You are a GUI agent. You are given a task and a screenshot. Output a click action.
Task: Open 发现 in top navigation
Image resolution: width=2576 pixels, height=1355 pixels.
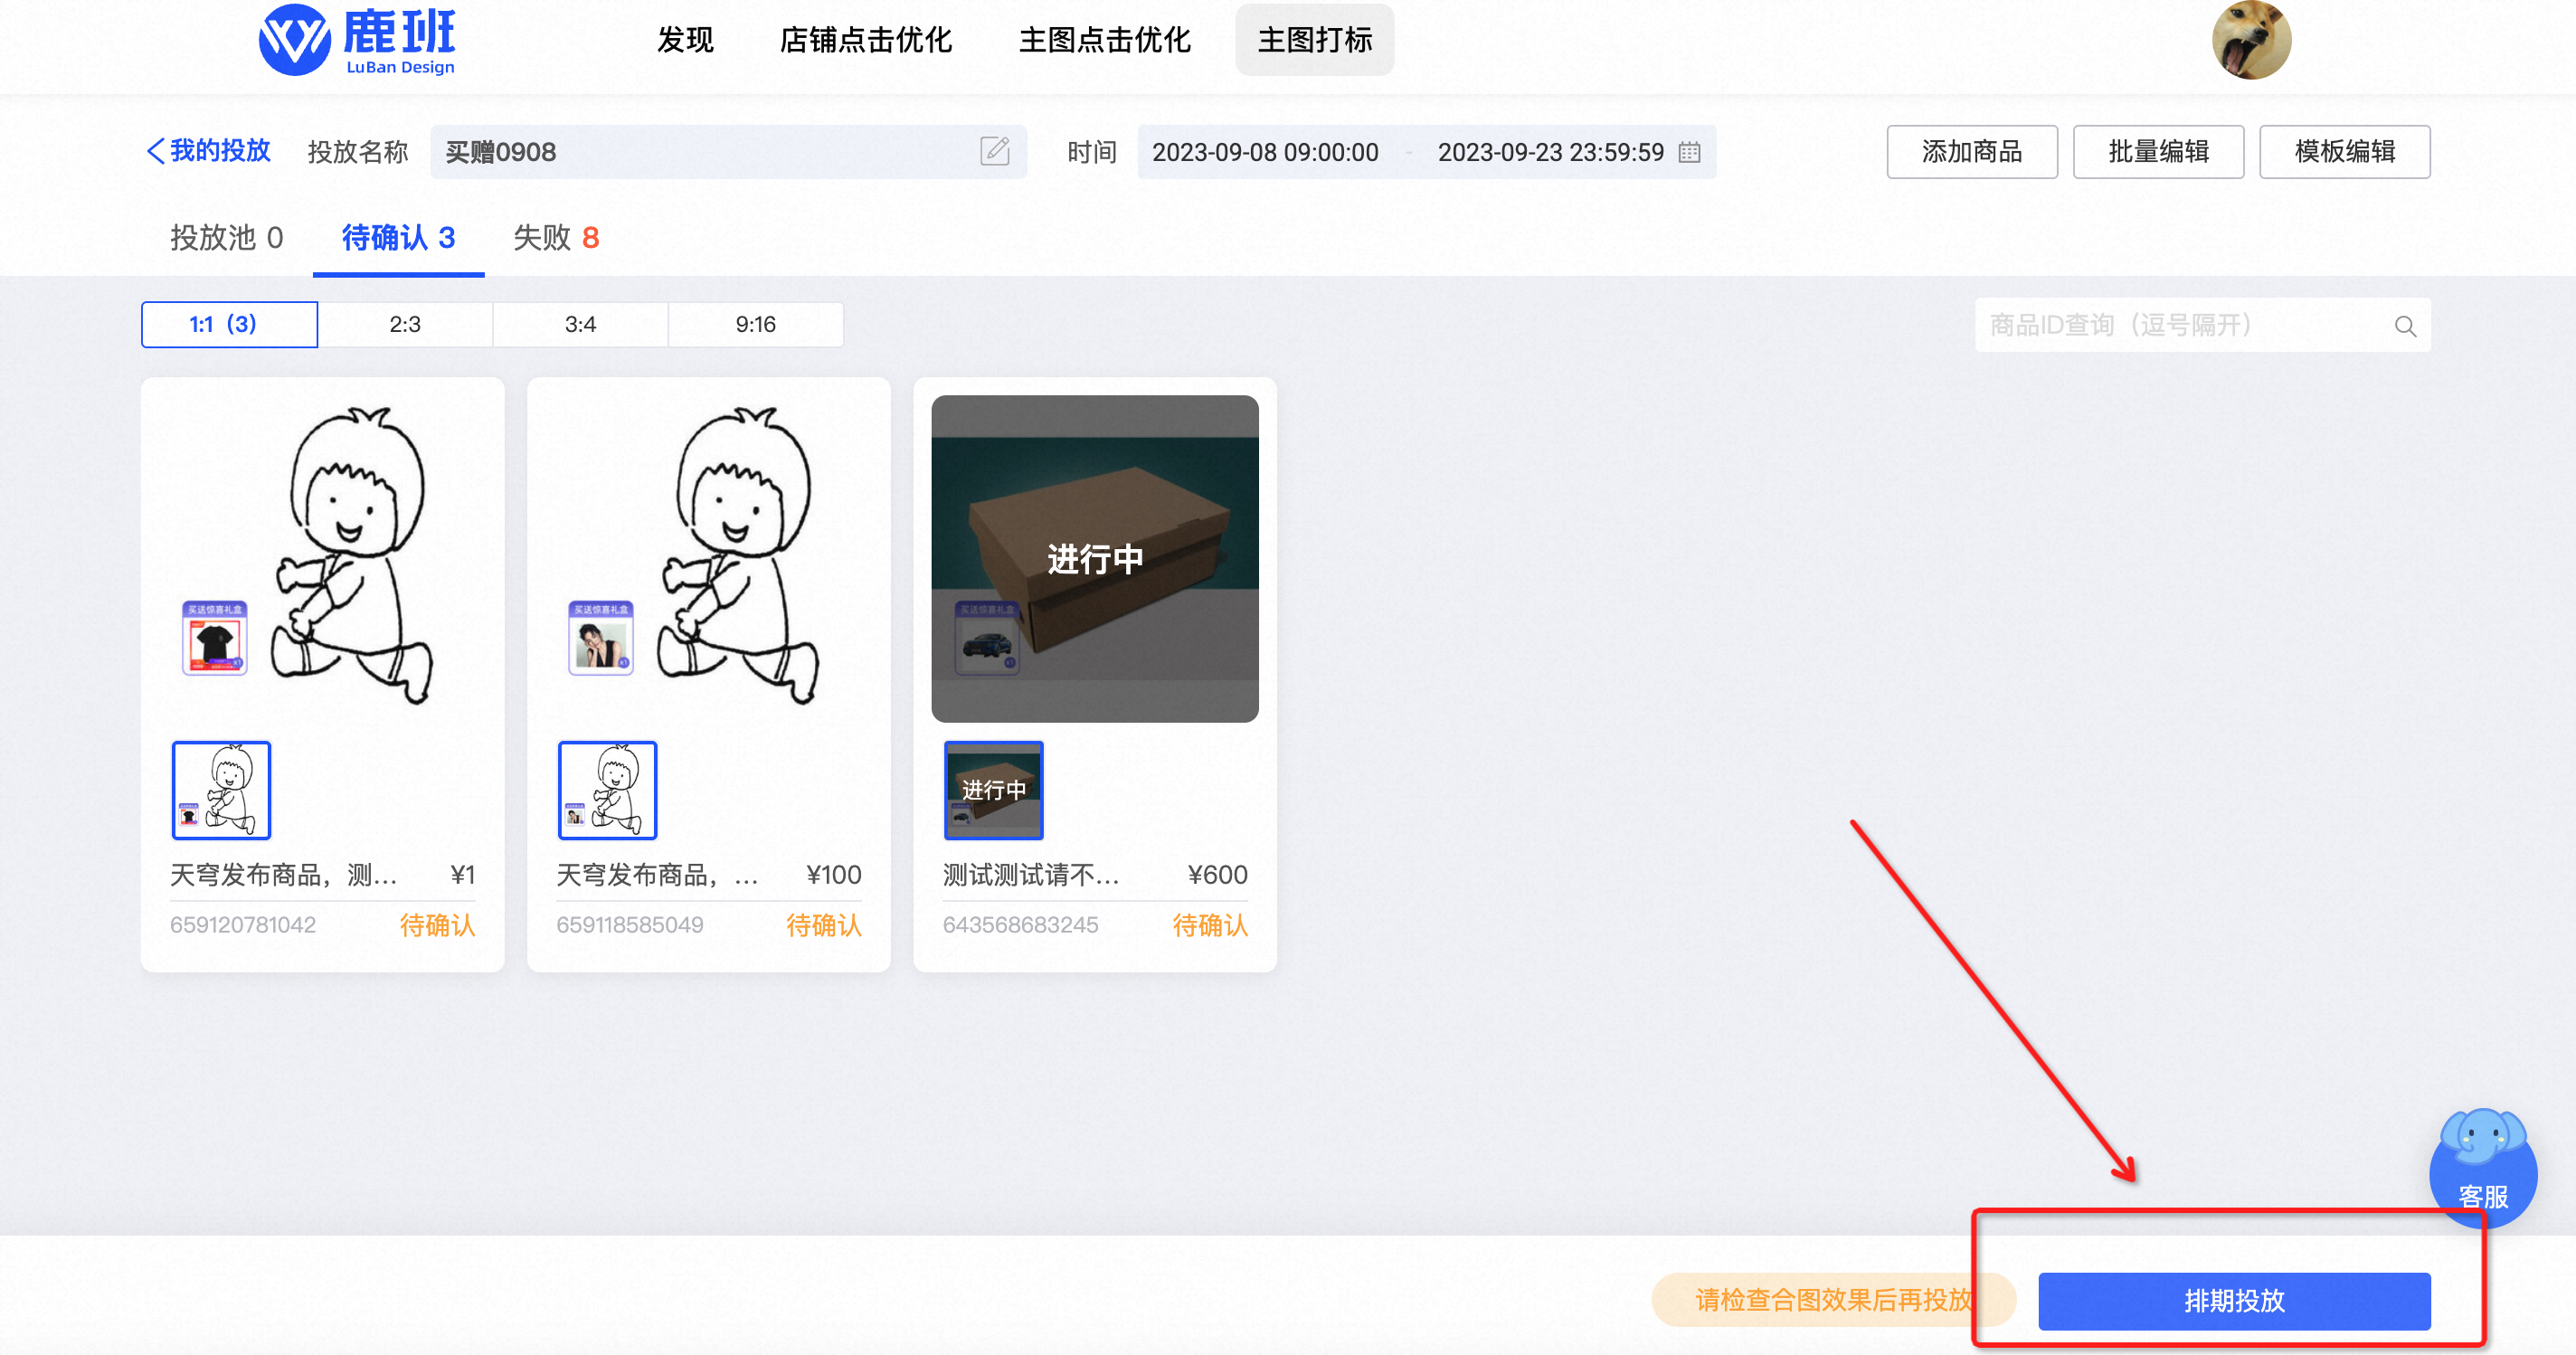(x=685, y=40)
